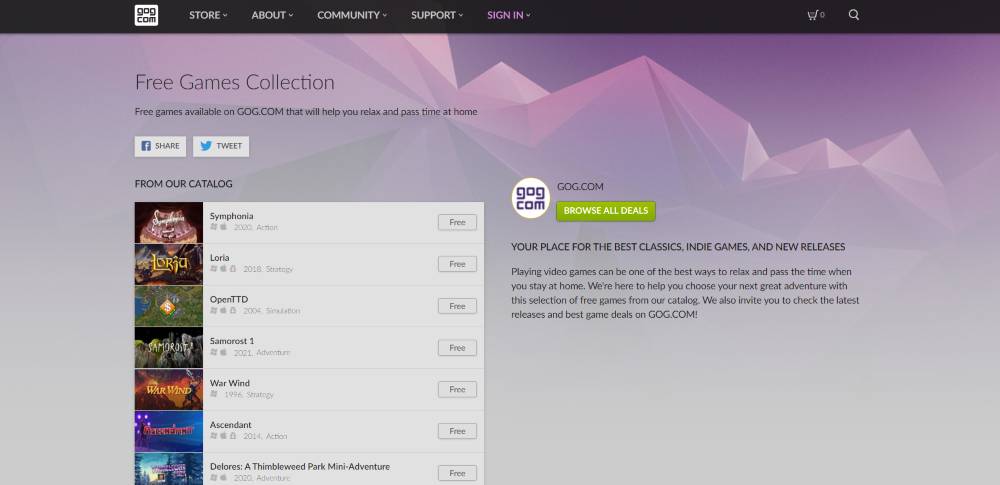Click the Free button for Loria
Viewport: 1000px width, 485px height.
coord(457,264)
